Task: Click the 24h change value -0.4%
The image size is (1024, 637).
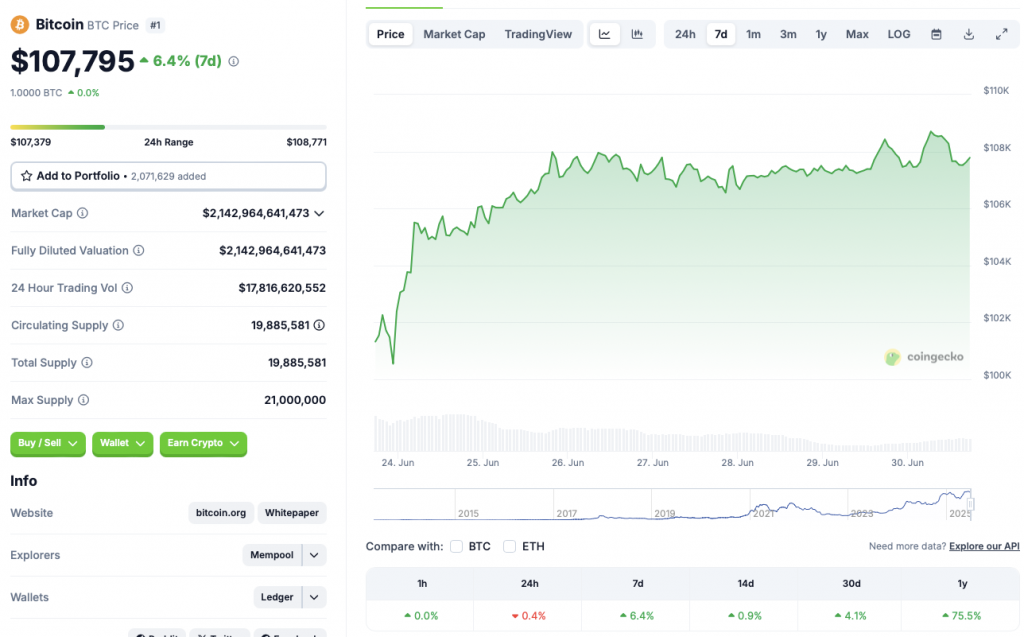Action: pos(529,616)
